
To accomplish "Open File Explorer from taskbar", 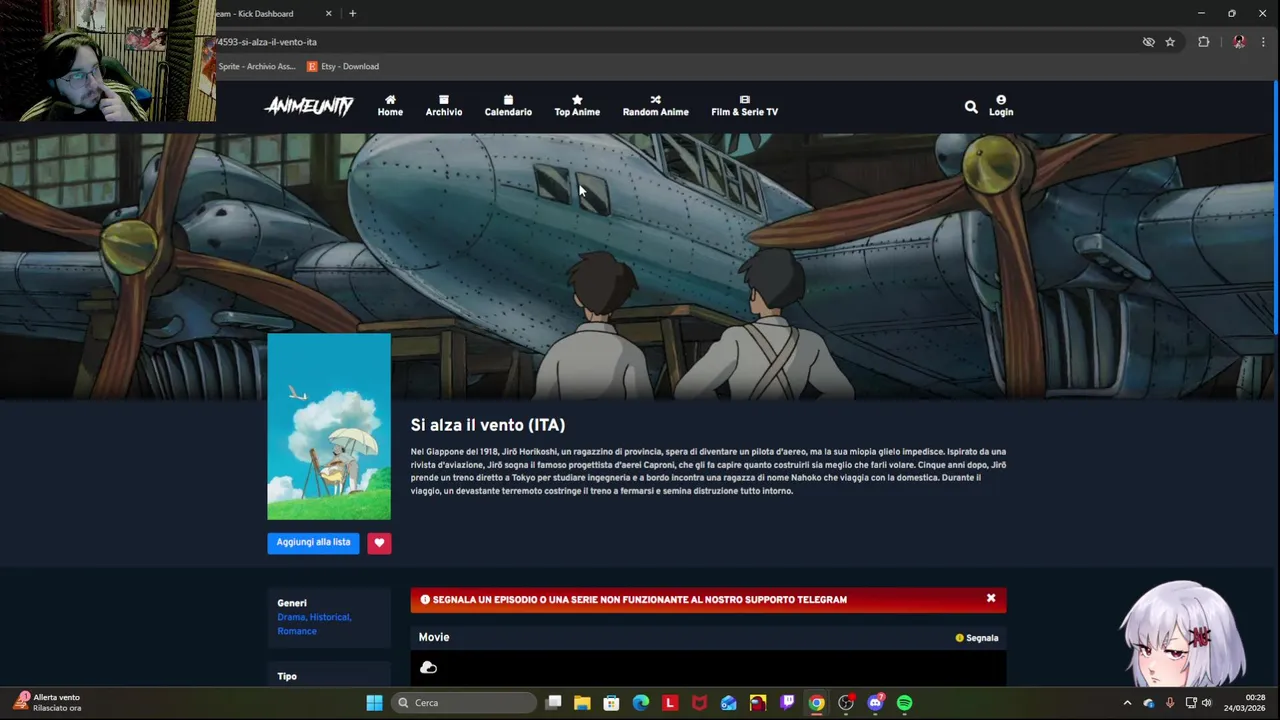I will (582, 703).
